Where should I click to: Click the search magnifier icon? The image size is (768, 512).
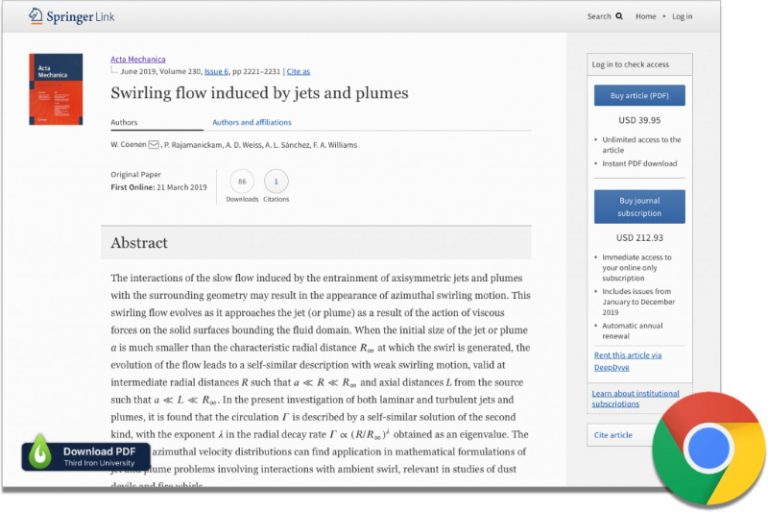click(619, 16)
